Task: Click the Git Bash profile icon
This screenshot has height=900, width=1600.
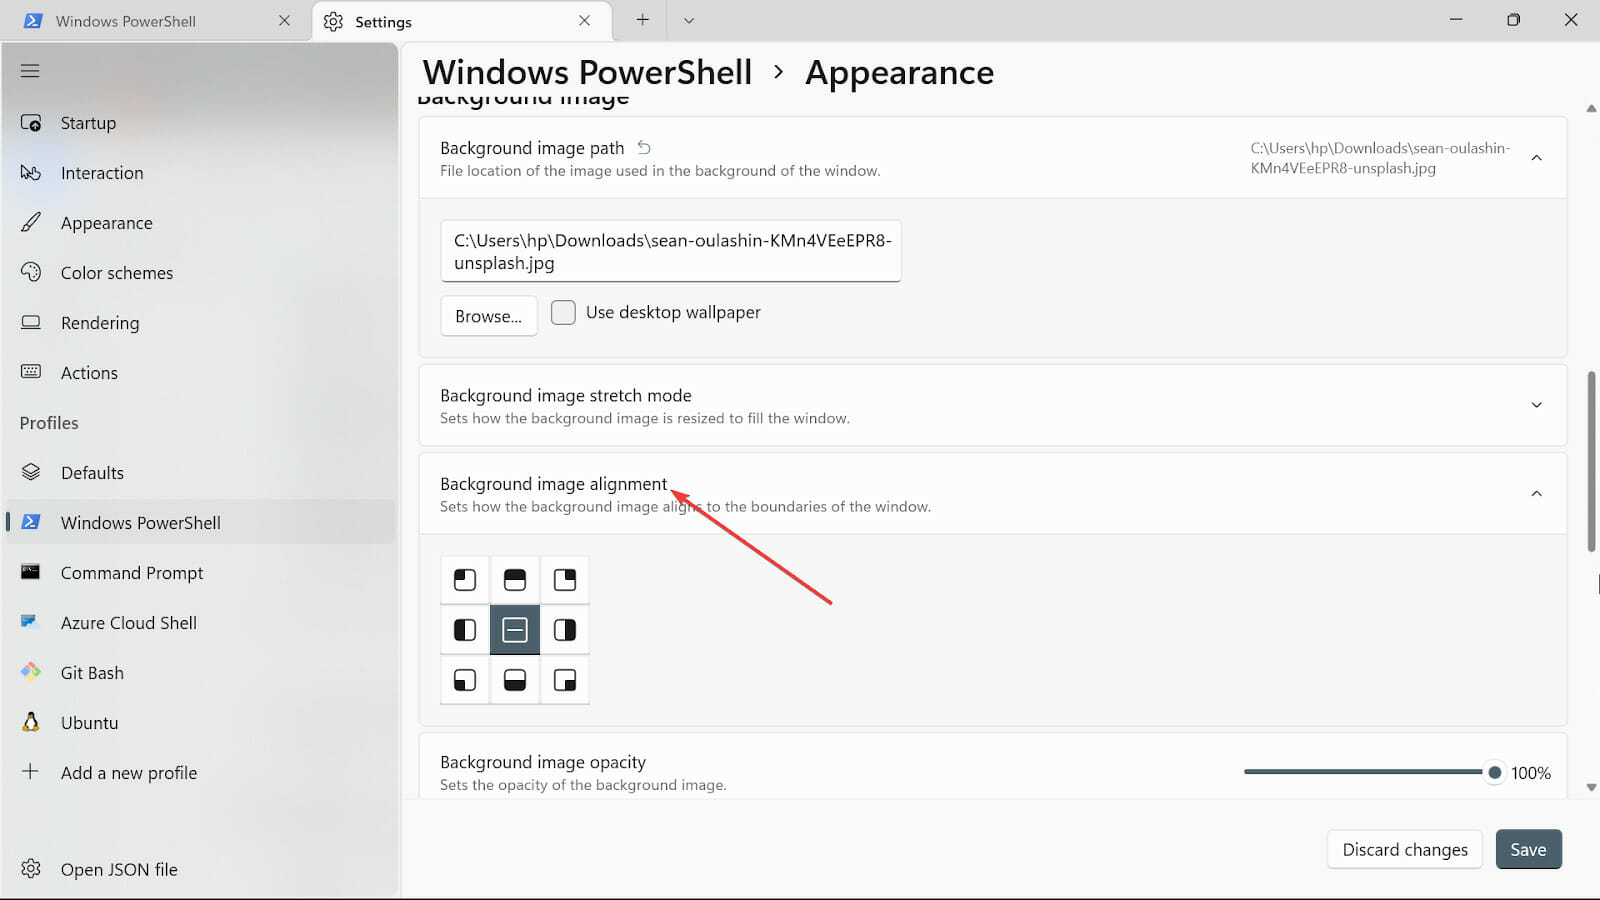Action: coord(31,672)
